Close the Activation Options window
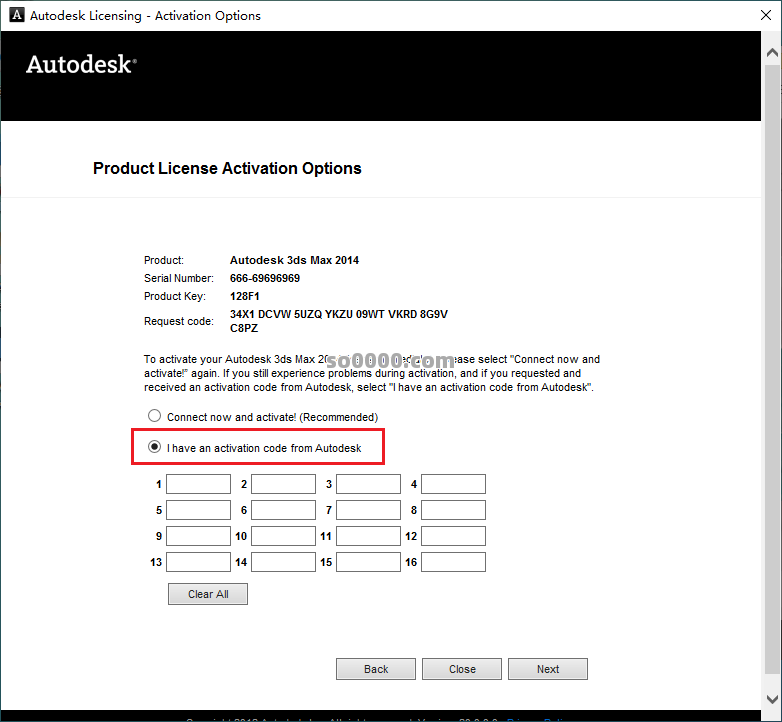782x722 pixels. click(x=766, y=15)
